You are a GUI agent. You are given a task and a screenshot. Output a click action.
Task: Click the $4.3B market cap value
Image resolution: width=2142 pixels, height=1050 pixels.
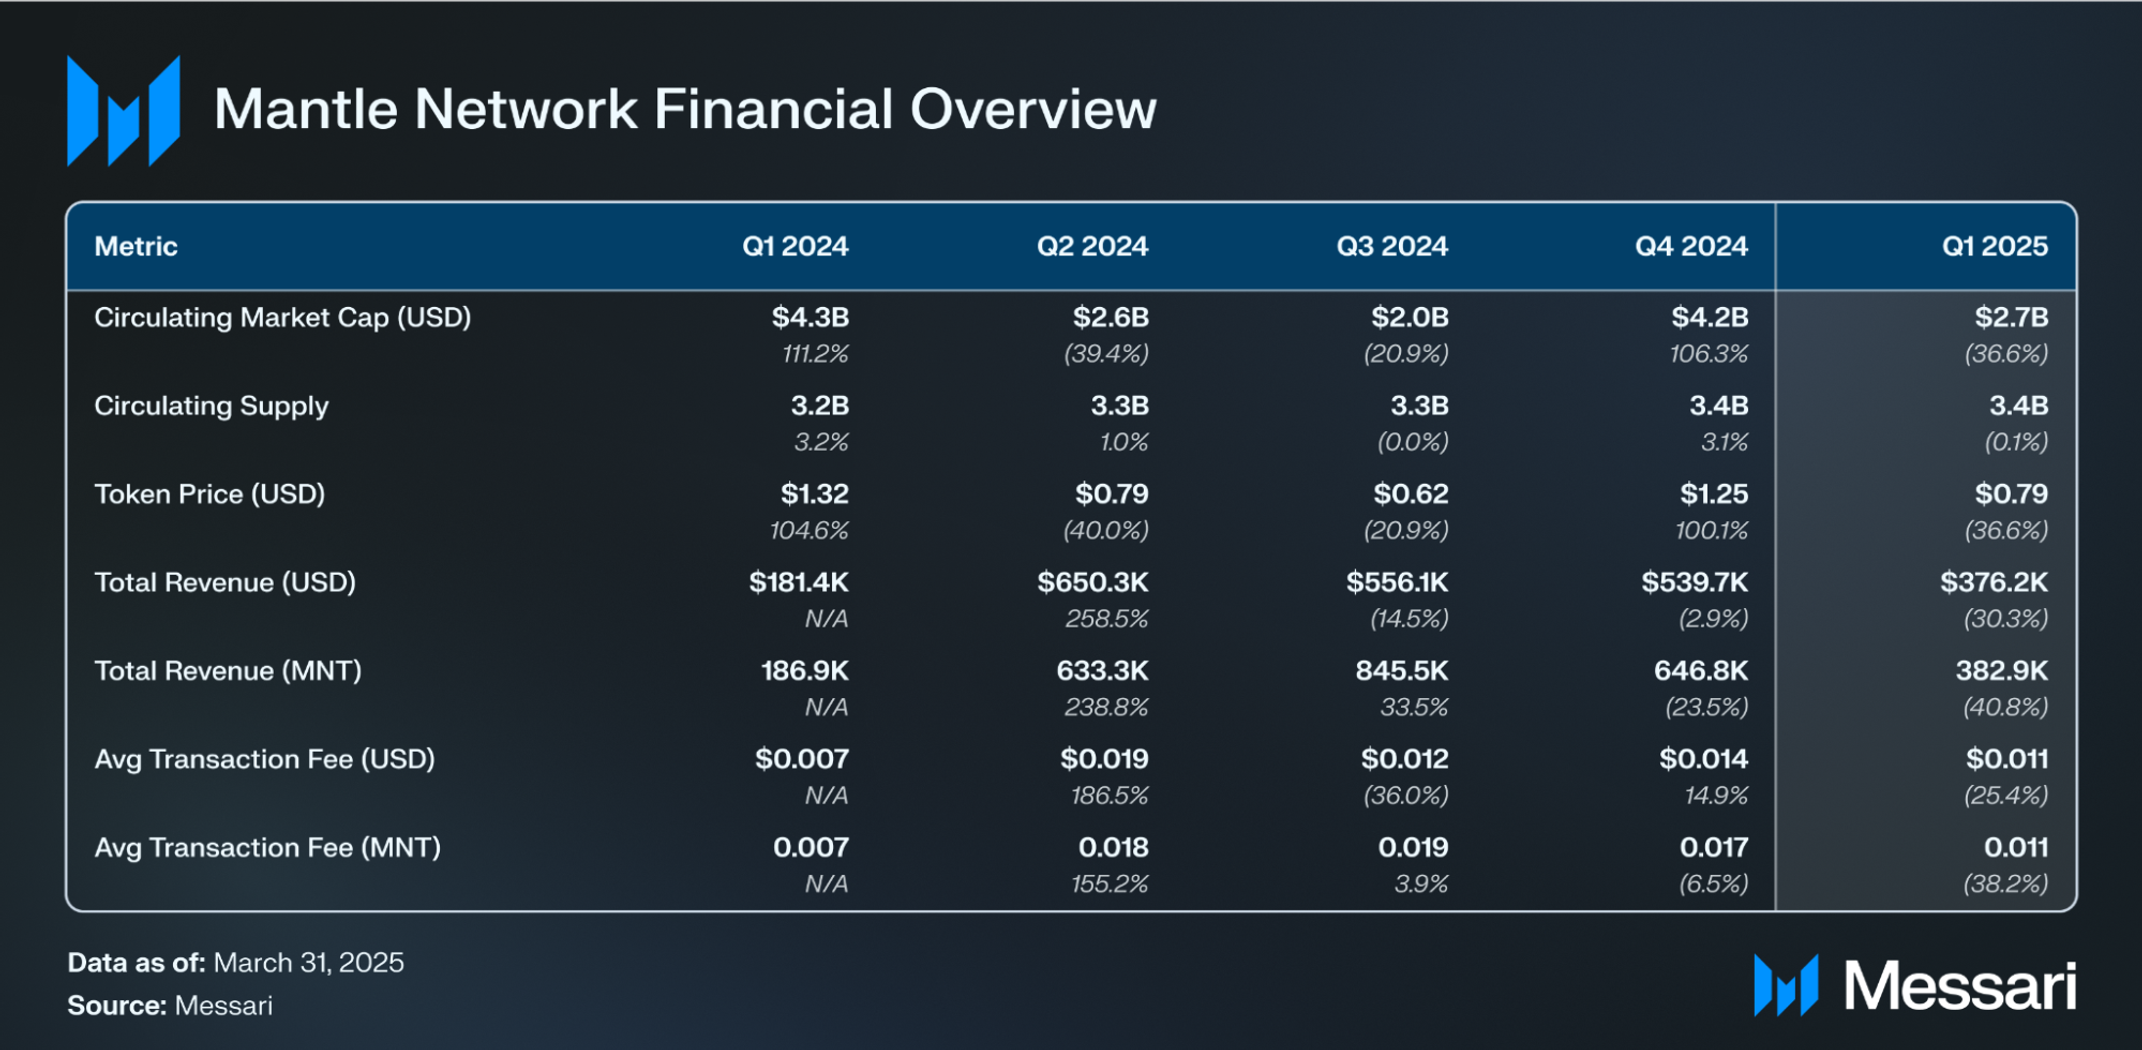810,318
